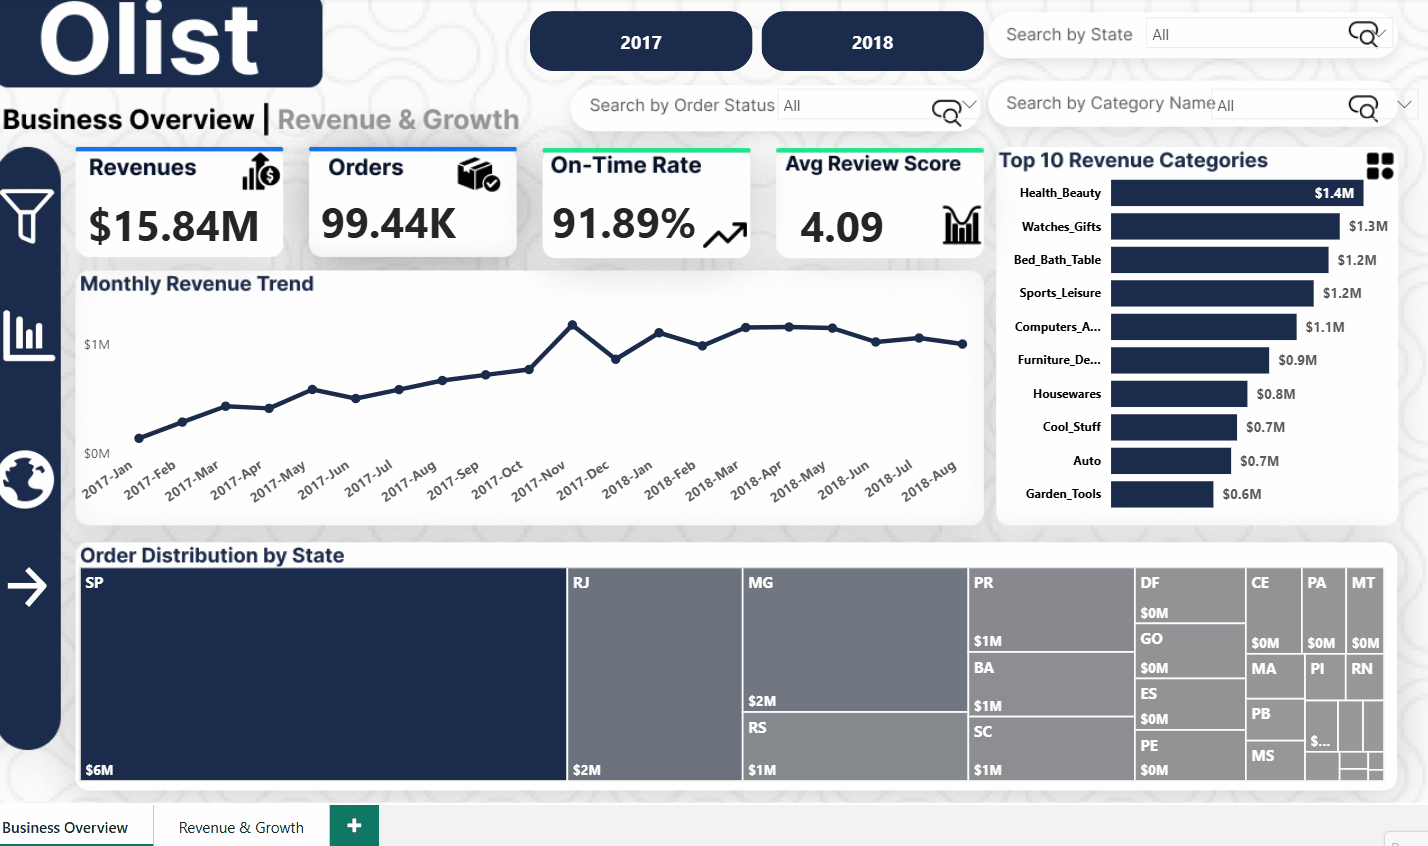Toggle the 2018 year filter
Image resolution: width=1428 pixels, height=846 pixels.
click(872, 41)
